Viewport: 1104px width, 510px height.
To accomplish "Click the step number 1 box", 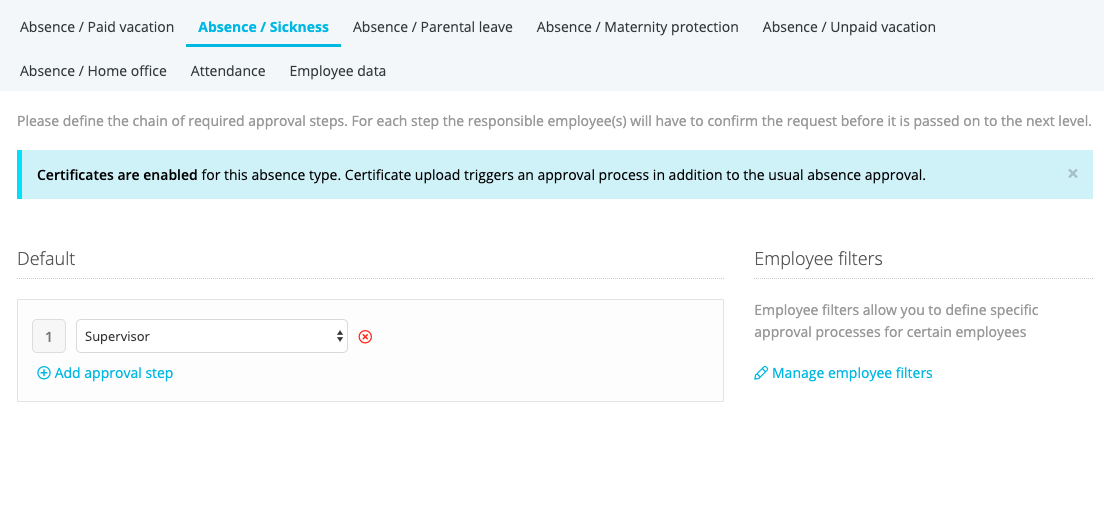I will coord(49,337).
